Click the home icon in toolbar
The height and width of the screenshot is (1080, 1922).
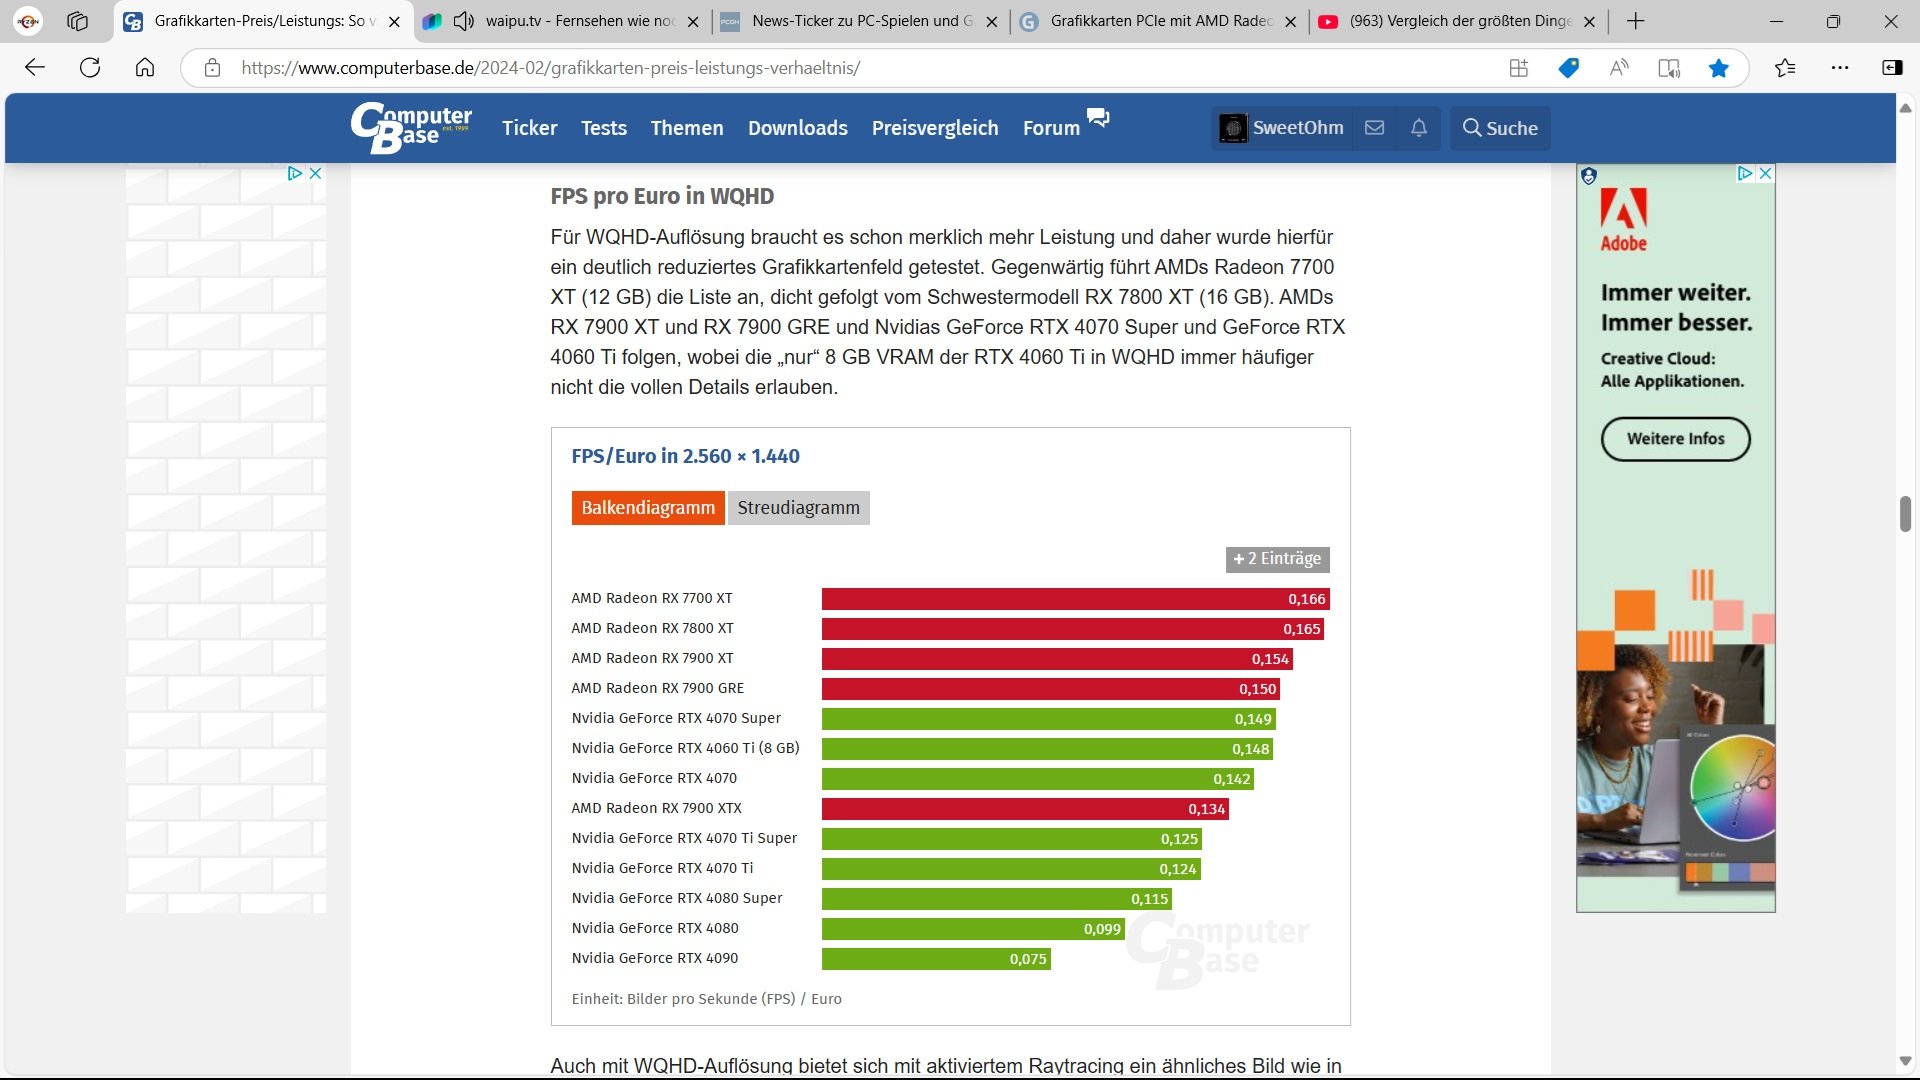(x=145, y=68)
